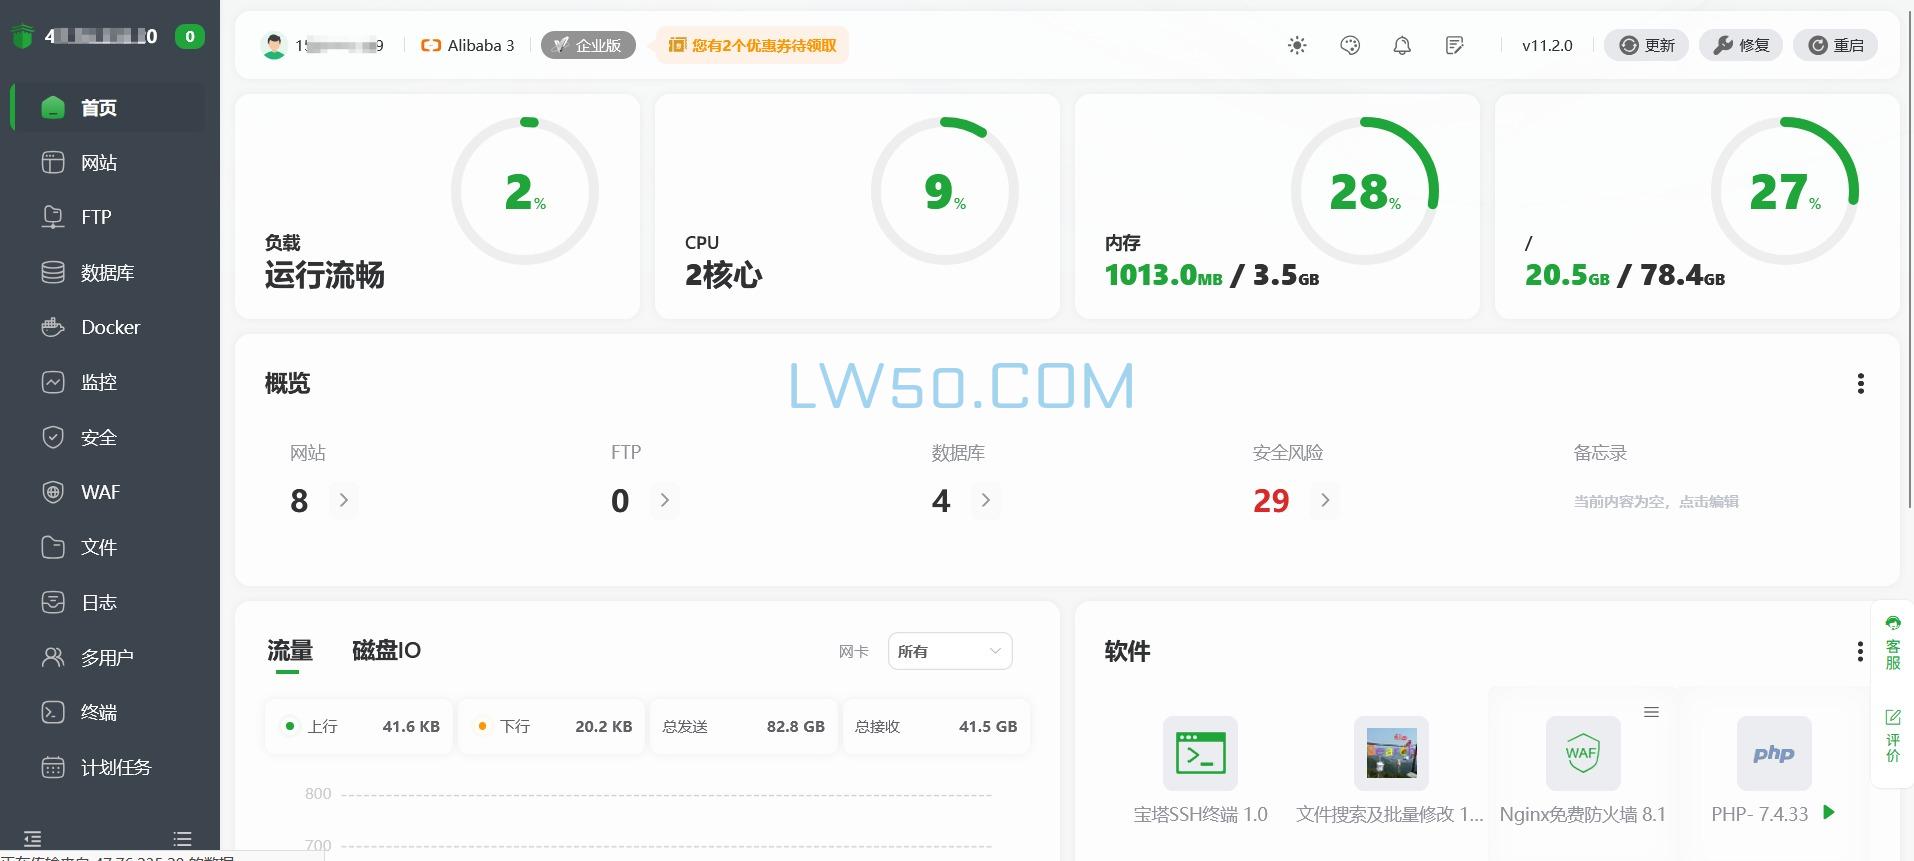Click the memory usage 28% gauge
This screenshot has height=861, width=1914.
point(1364,191)
